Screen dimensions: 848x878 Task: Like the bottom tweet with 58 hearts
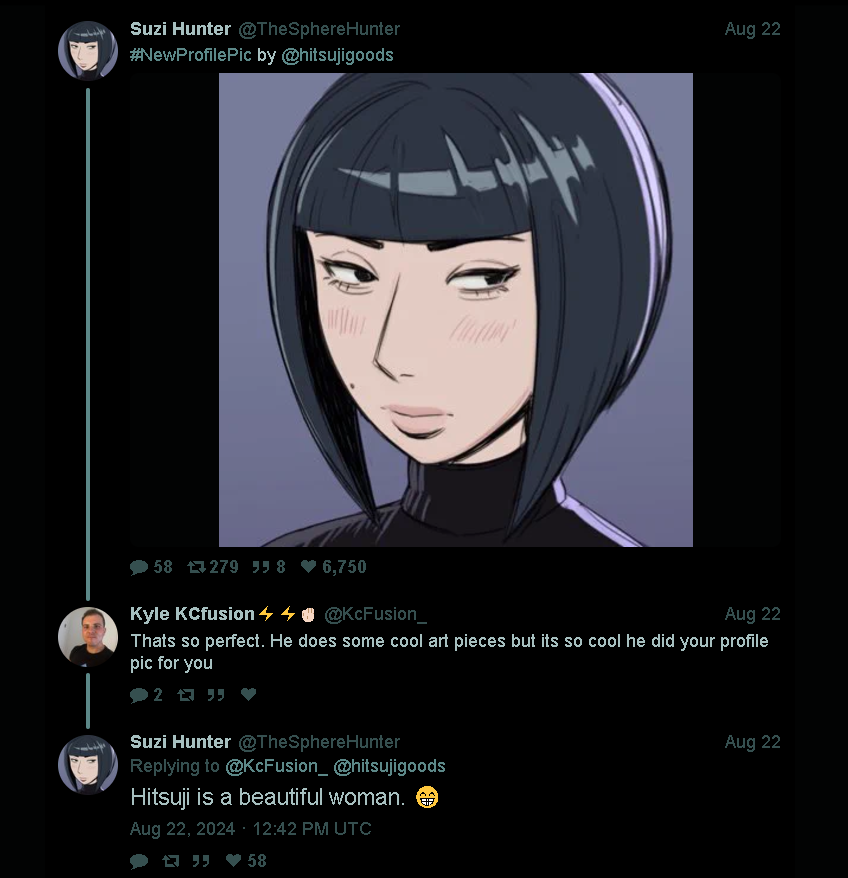coord(233,860)
